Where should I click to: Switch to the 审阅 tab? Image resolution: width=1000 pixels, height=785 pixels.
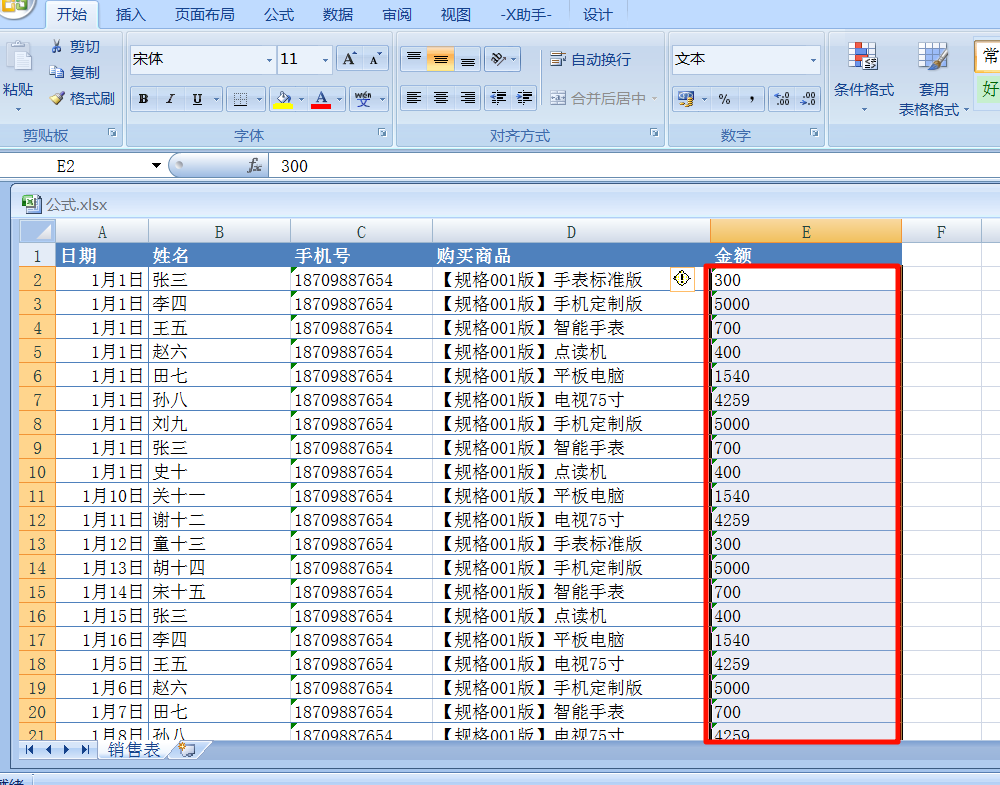pos(397,14)
